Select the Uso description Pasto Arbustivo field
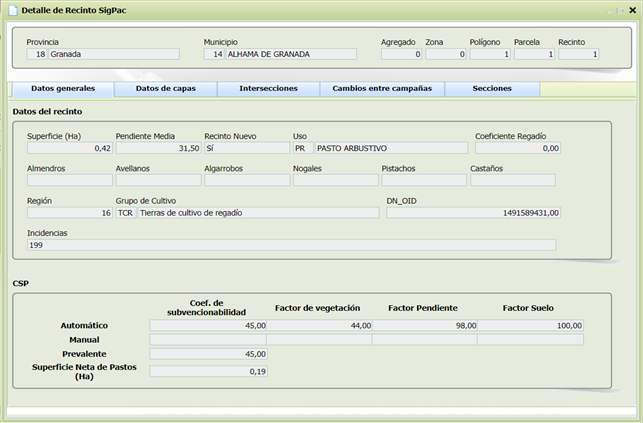This screenshot has height=423, width=643. tap(390, 148)
